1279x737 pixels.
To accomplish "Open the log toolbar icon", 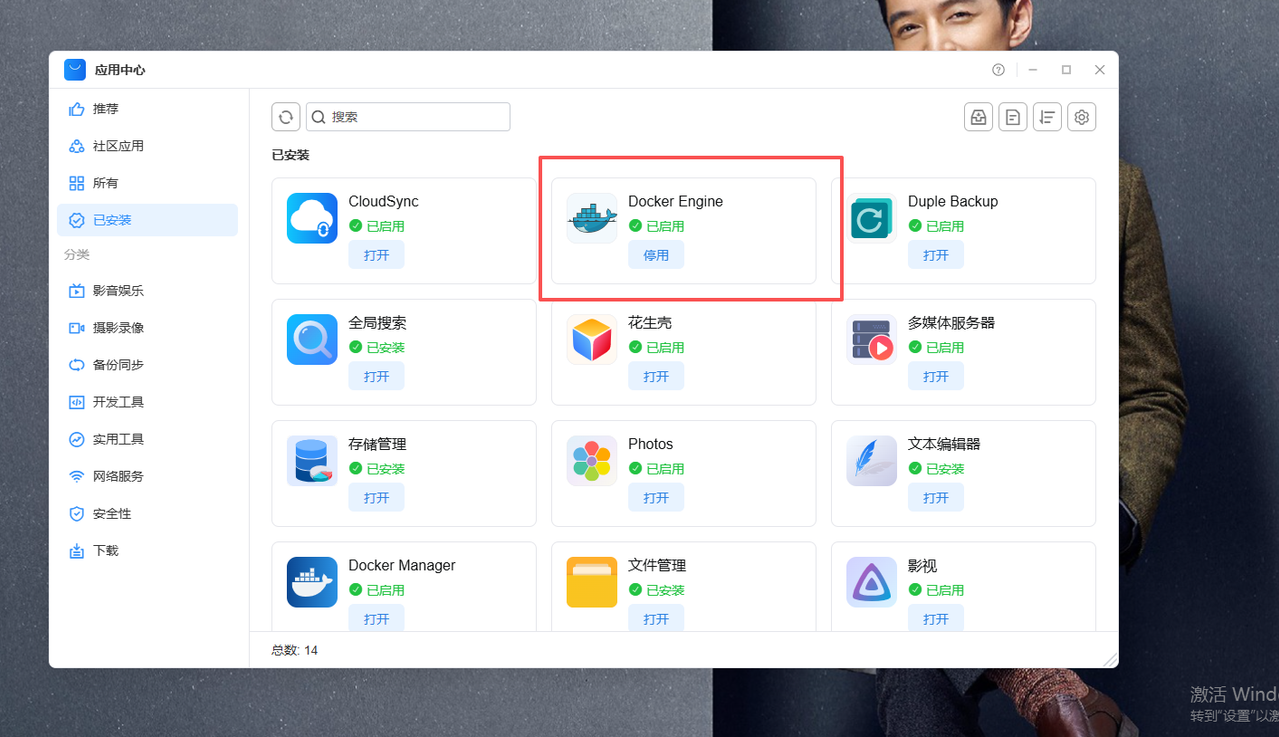I will pos(1013,117).
